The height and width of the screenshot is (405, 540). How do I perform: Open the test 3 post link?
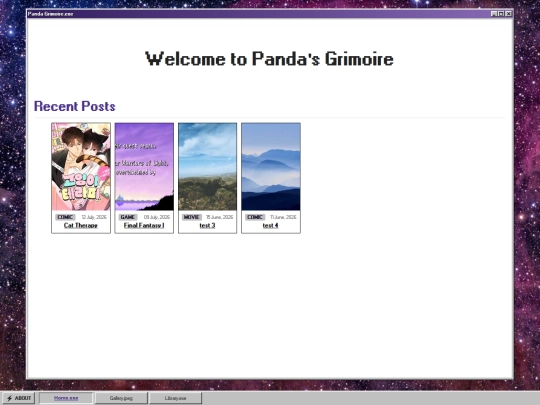click(x=207, y=226)
